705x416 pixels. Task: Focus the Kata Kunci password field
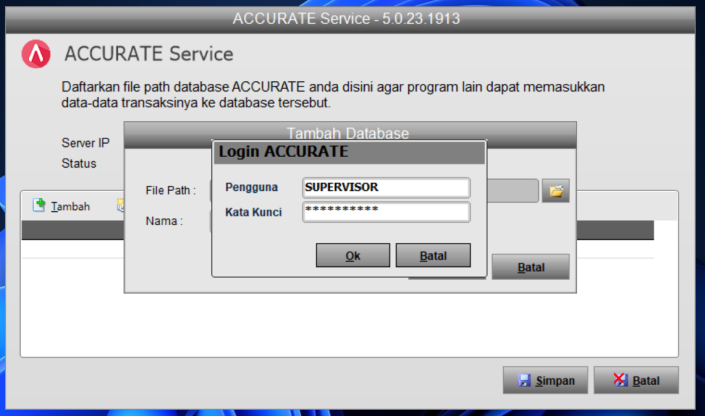pyautogui.click(x=386, y=212)
